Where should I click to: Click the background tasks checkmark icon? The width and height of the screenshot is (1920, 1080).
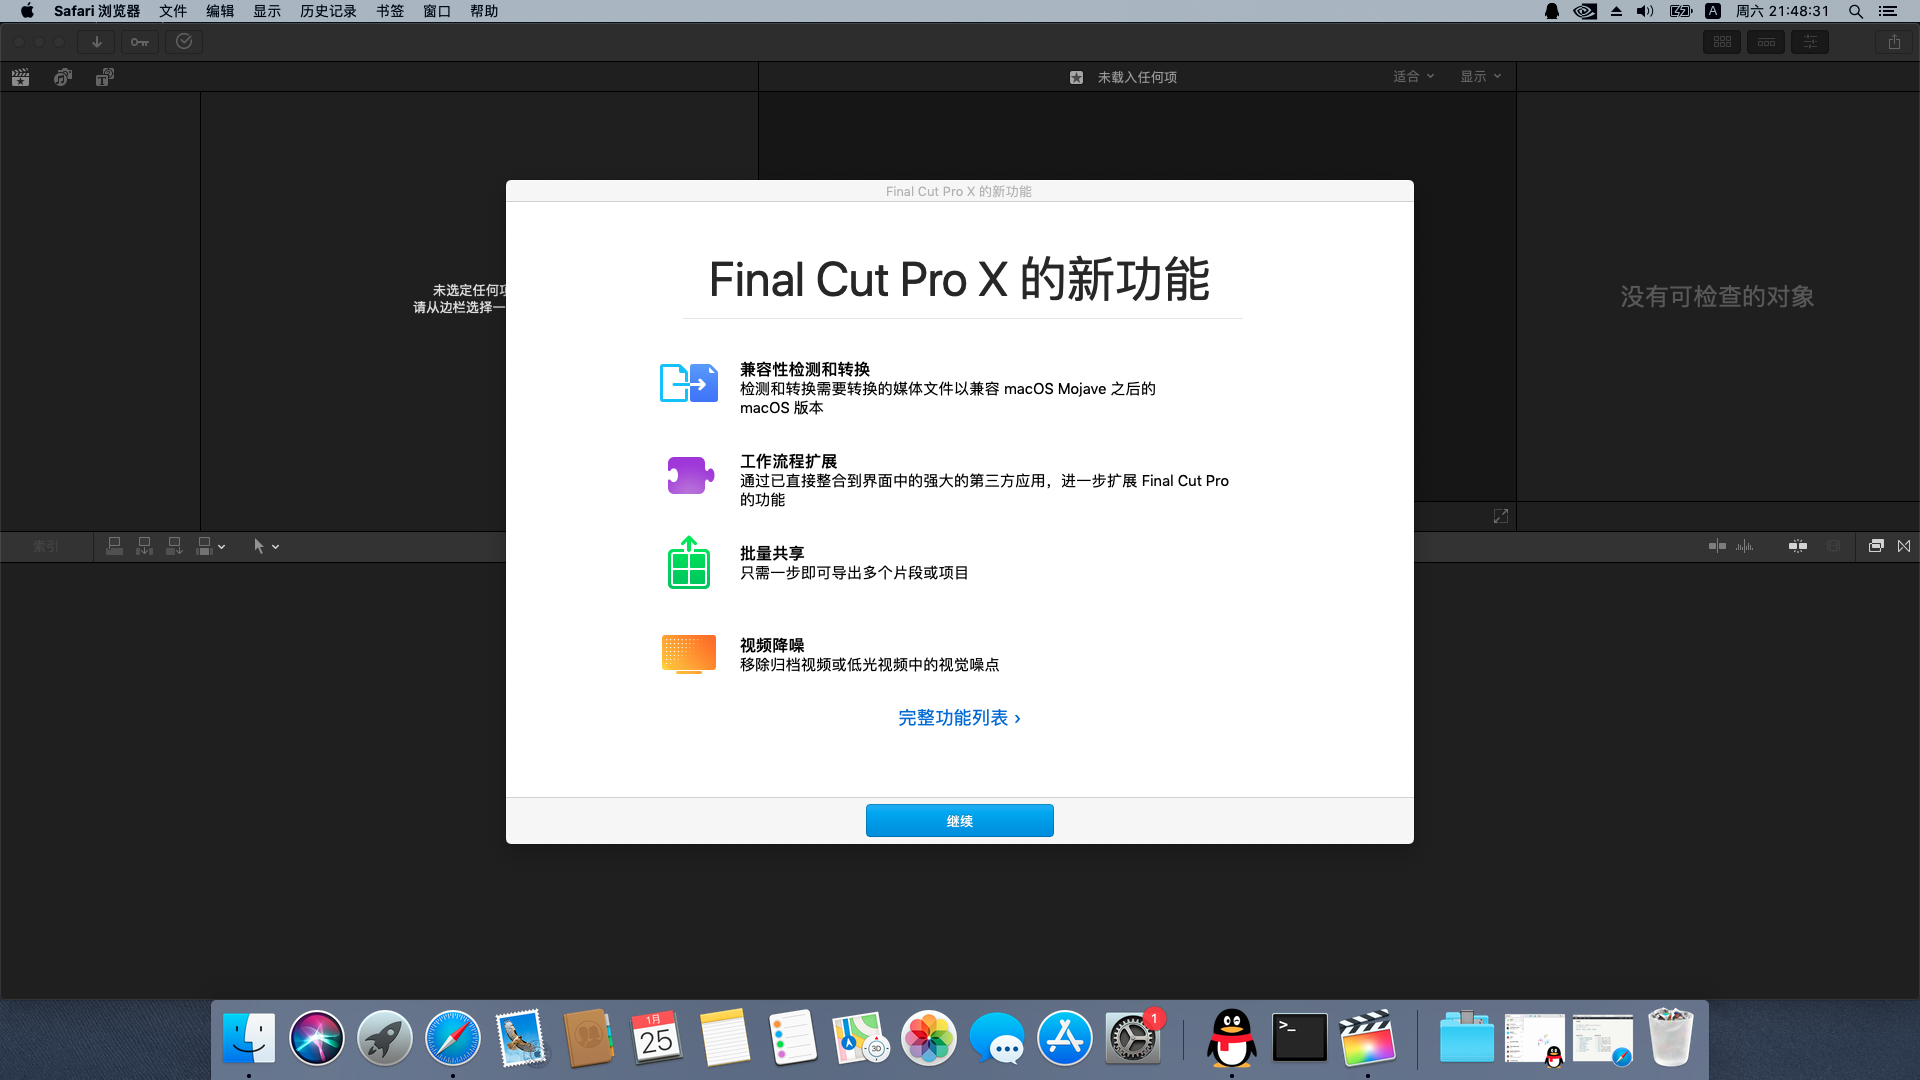pyautogui.click(x=184, y=42)
